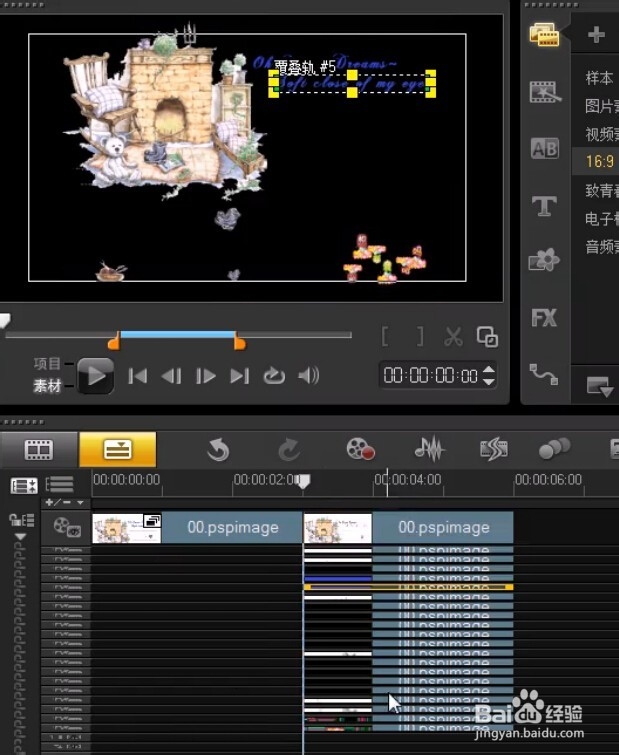Select the second 00.pspimage video clip
The image size is (619, 755).
click(408, 528)
